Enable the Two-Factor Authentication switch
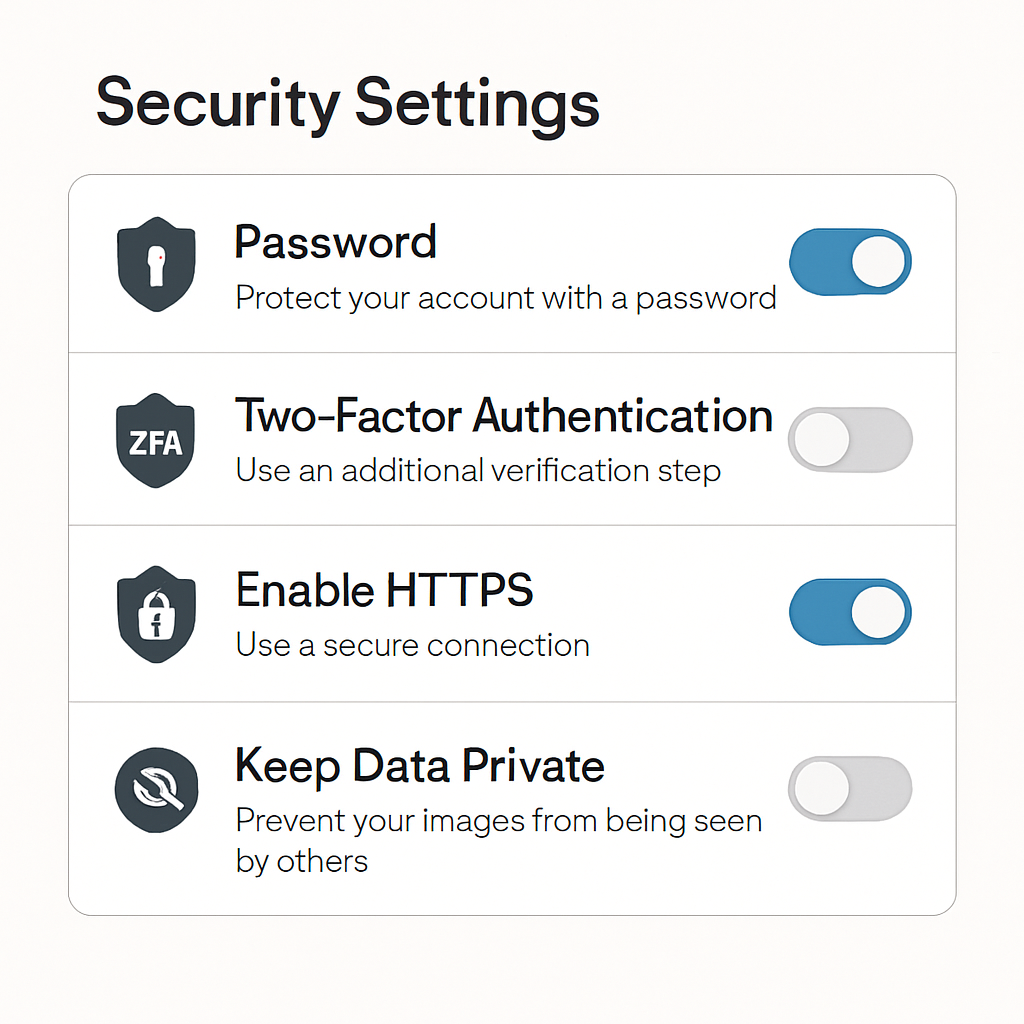Image resolution: width=1024 pixels, height=1024 pixels. (x=850, y=439)
